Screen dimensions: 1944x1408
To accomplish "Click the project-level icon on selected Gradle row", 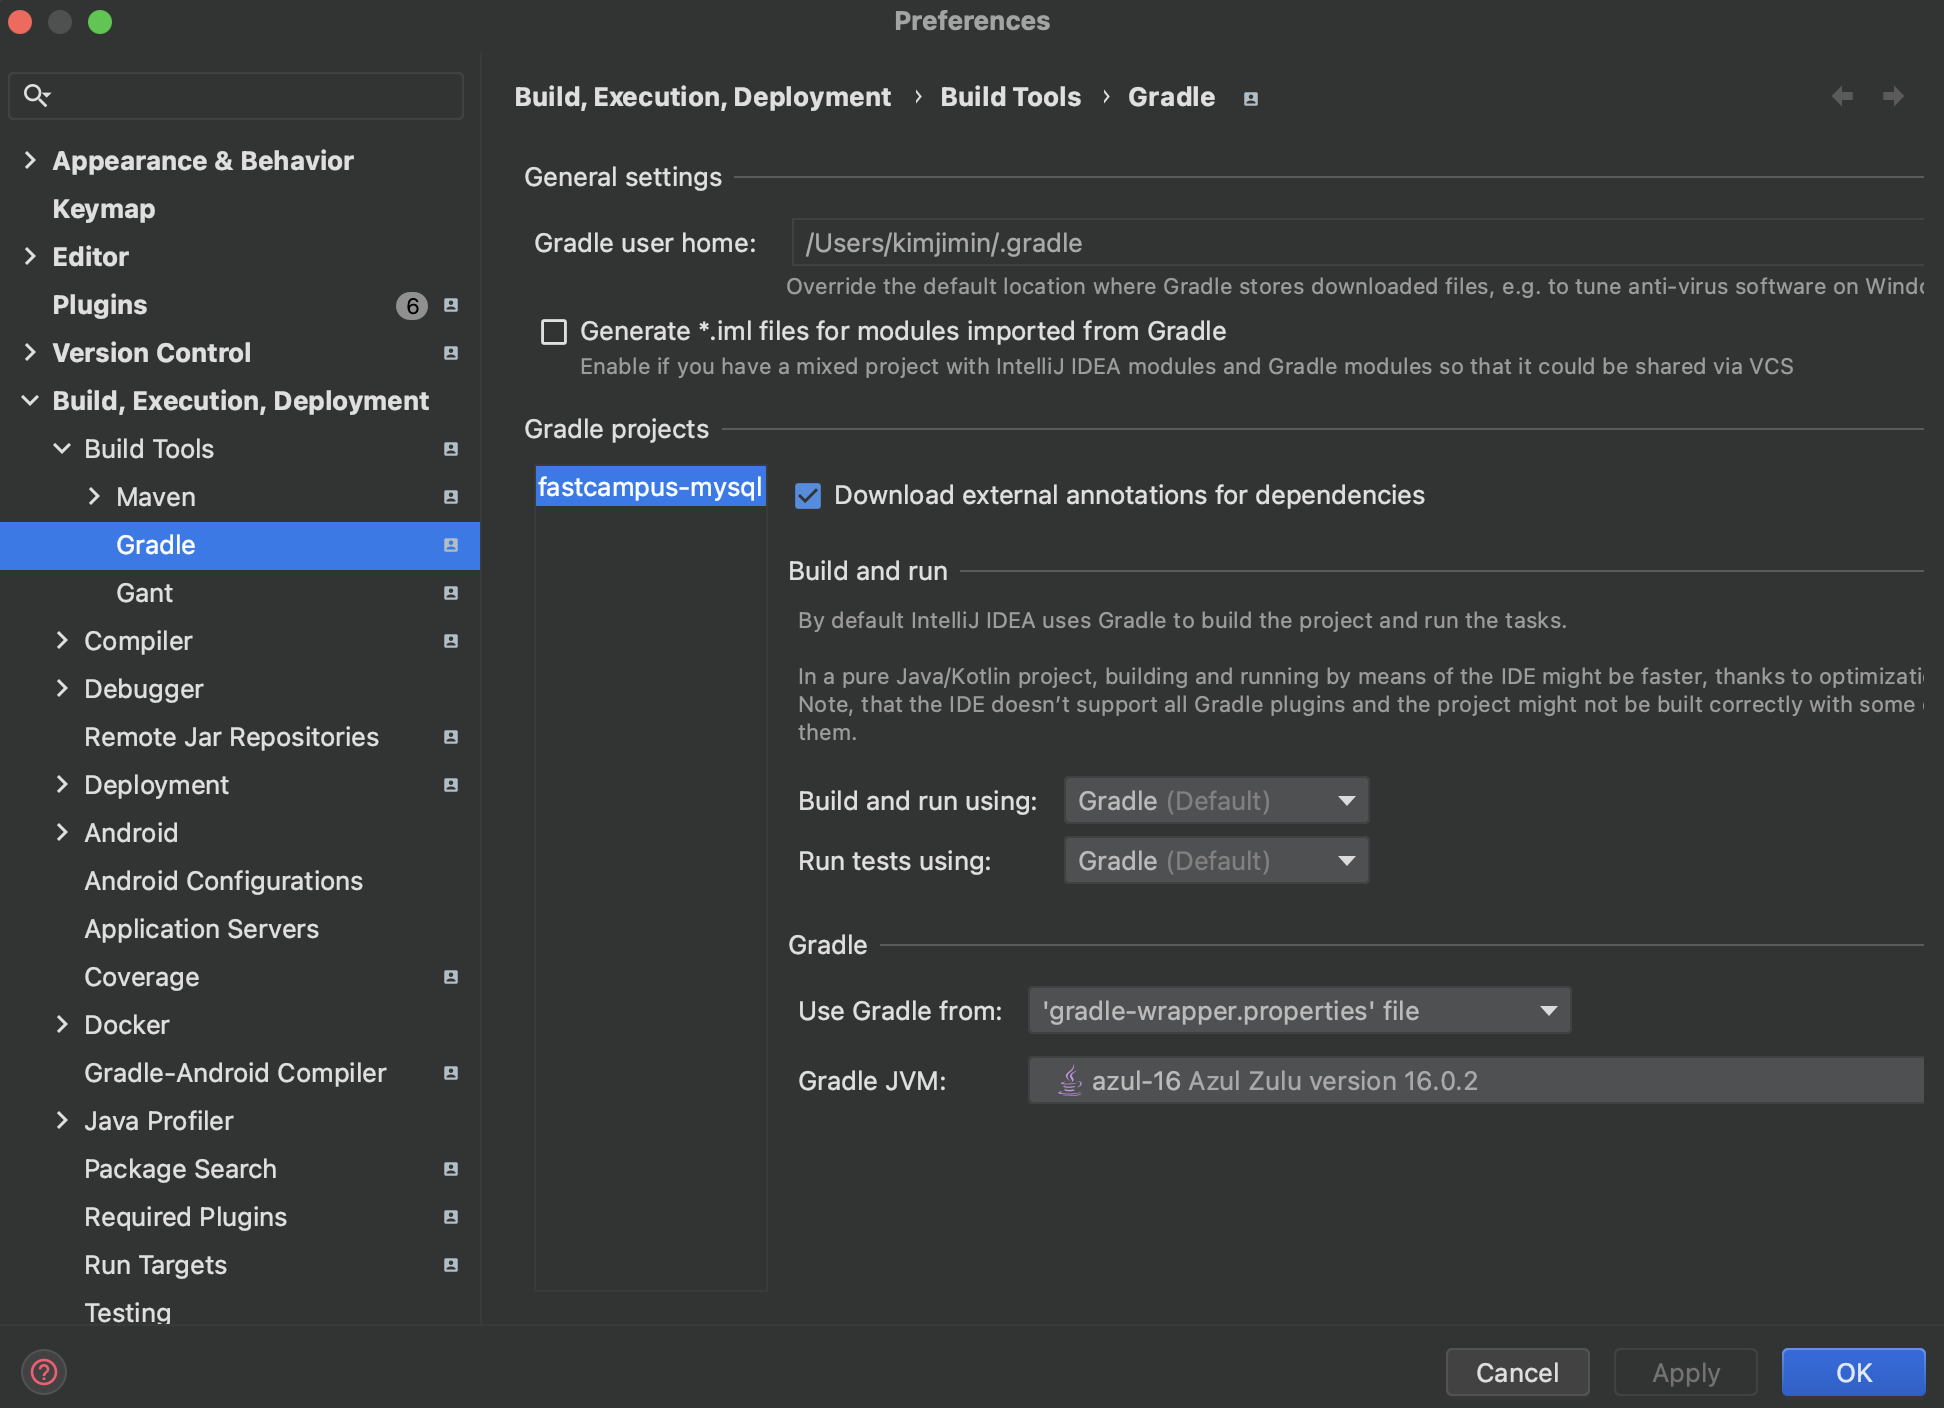I will coord(451,545).
